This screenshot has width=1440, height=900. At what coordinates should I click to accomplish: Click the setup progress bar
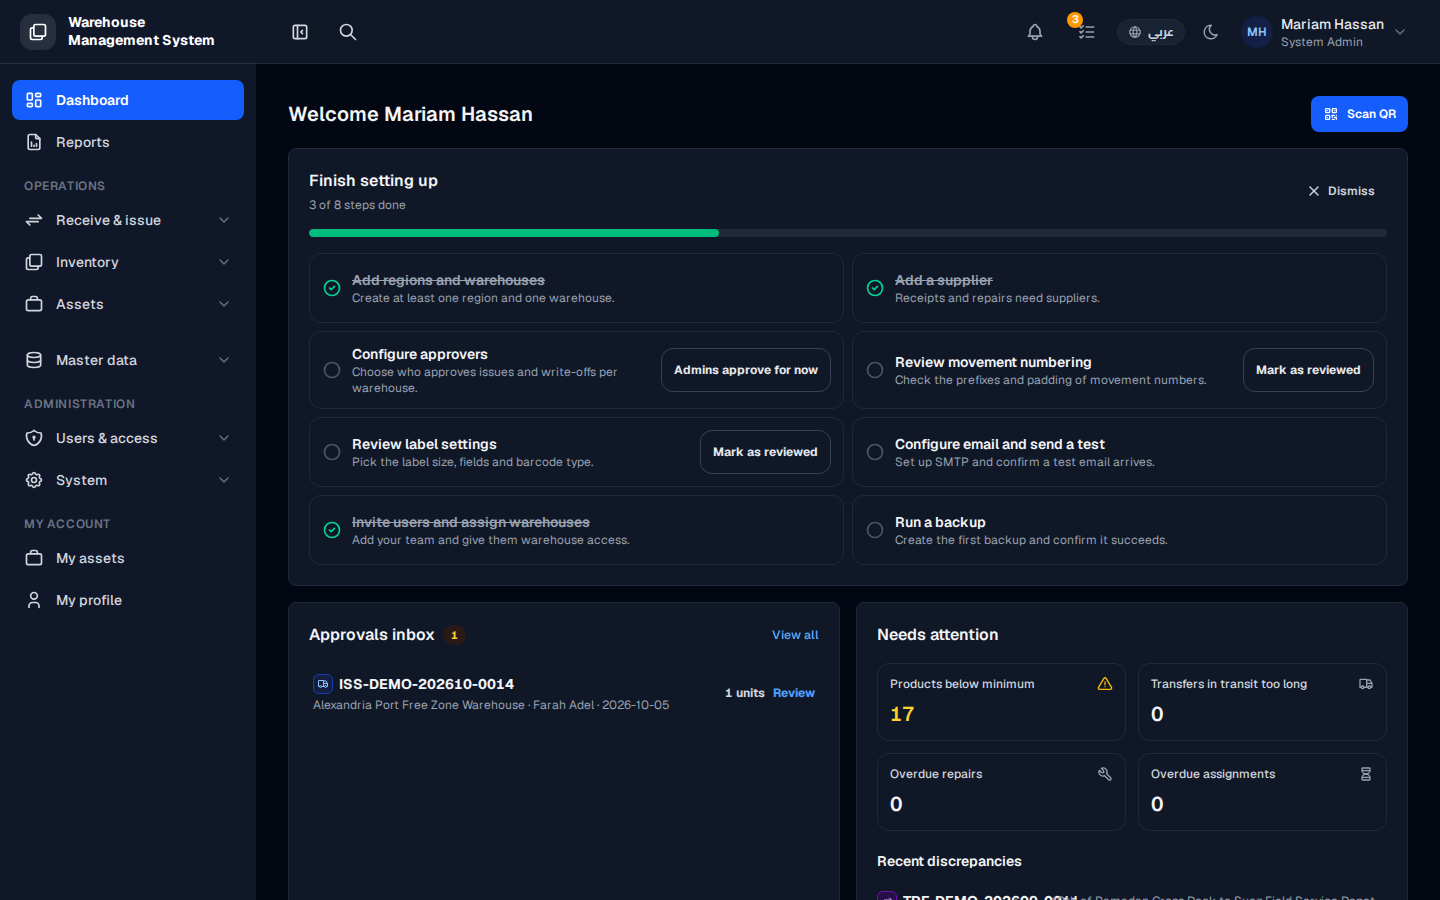[848, 233]
